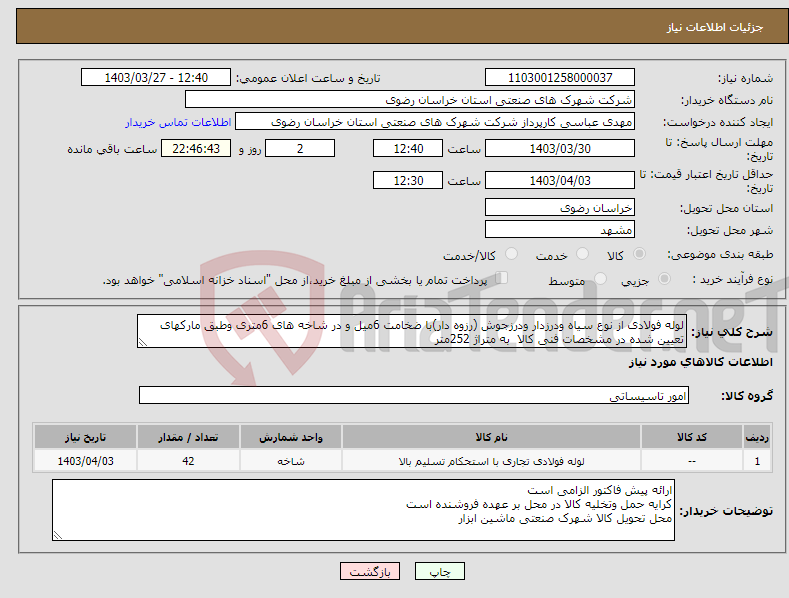
Task: Click the delivery province field خراسان رضوی
Action: click(x=560, y=207)
